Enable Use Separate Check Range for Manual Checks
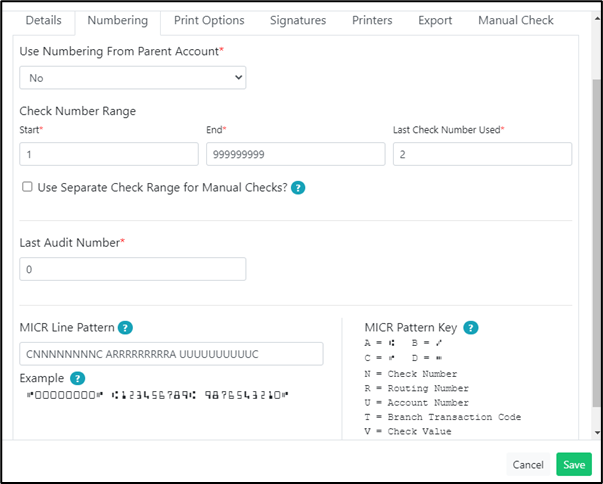Viewport: 603px width, 484px height. 27,187
